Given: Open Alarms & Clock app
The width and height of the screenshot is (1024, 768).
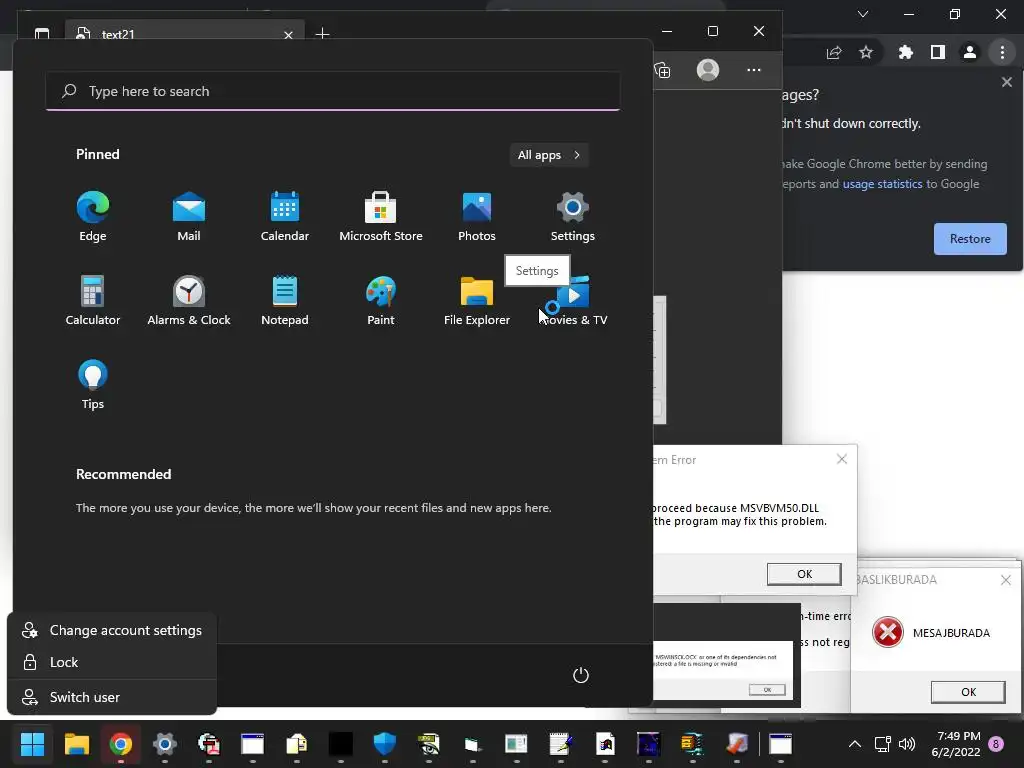Looking at the screenshot, I should click(x=189, y=300).
